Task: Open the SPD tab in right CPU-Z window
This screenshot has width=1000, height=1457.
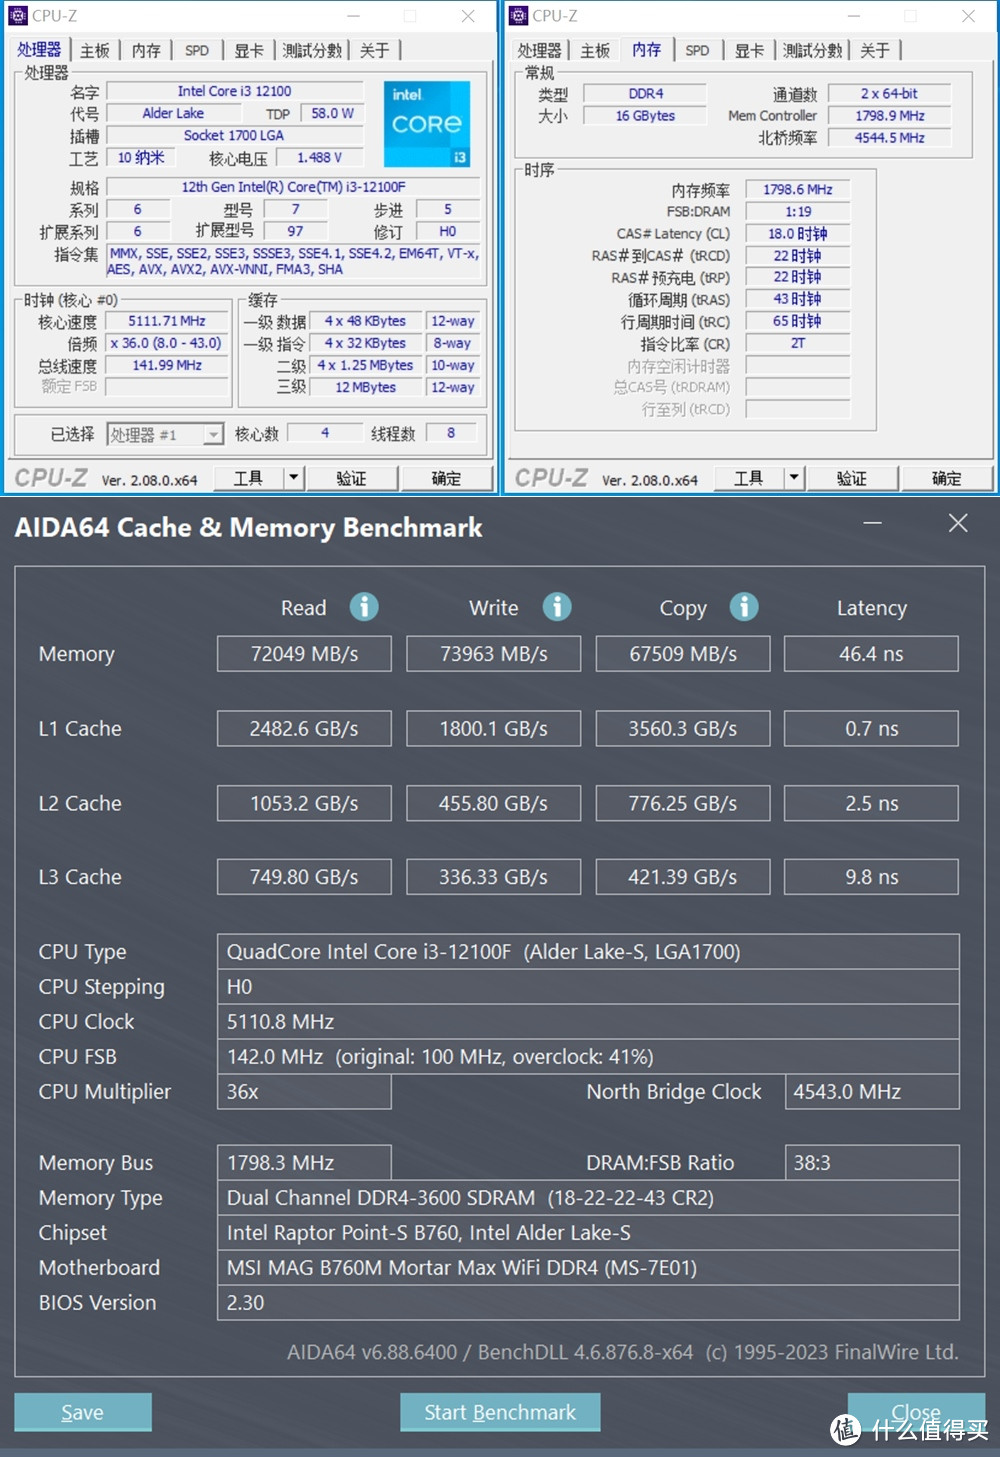Action: [x=698, y=50]
